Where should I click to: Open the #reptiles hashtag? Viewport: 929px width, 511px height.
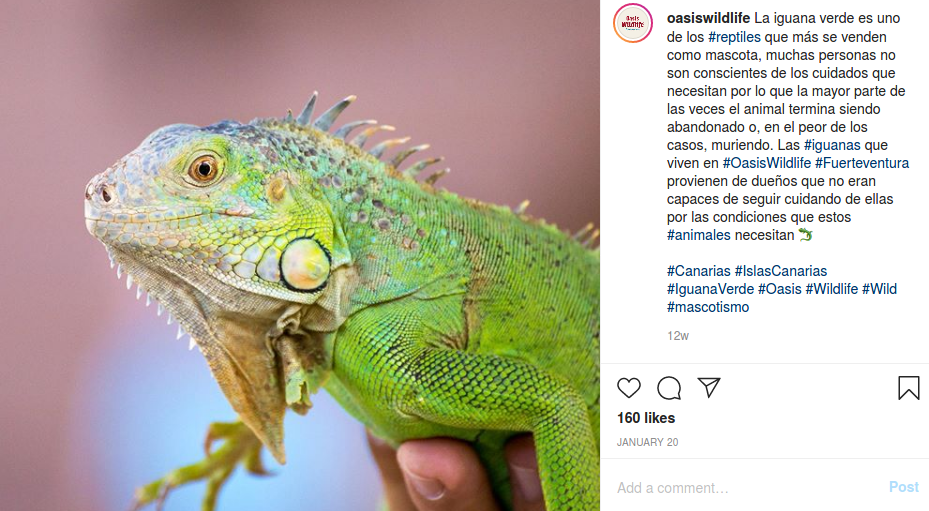pyautogui.click(x=734, y=37)
